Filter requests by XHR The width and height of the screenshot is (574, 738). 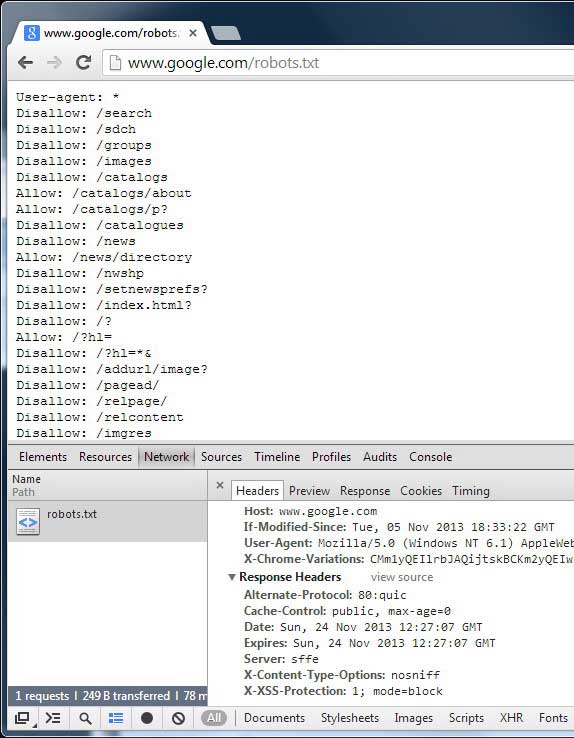click(x=511, y=718)
